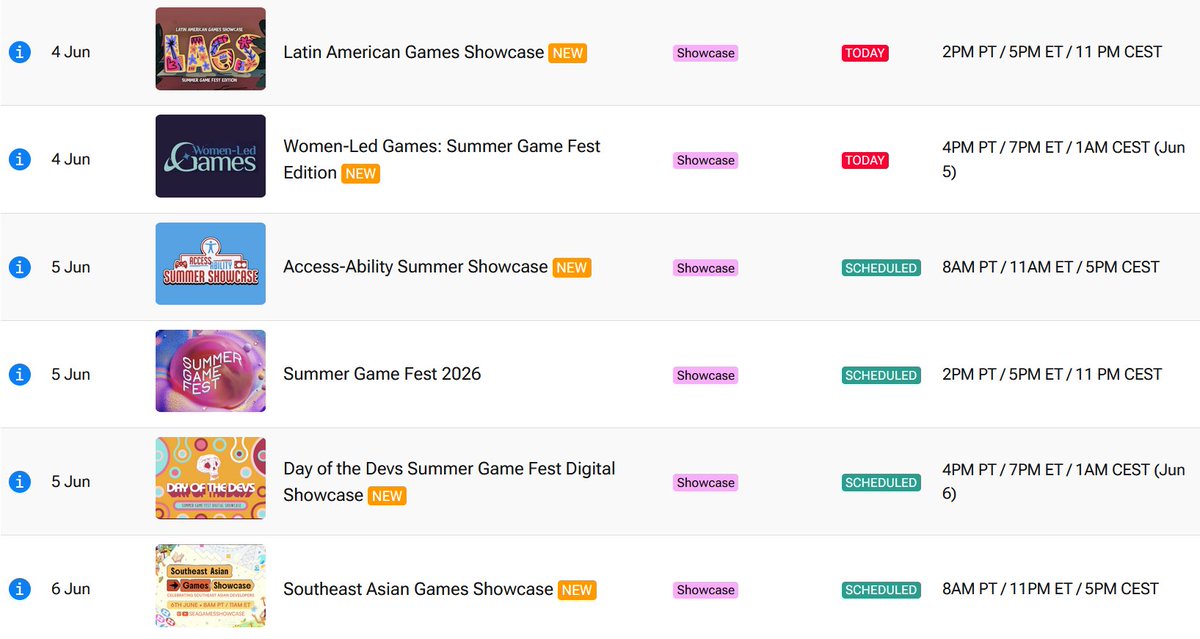This screenshot has width=1200, height=639.
Task: Click NEW badge beside Day of the Devs
Action: (x=387, y=496)
